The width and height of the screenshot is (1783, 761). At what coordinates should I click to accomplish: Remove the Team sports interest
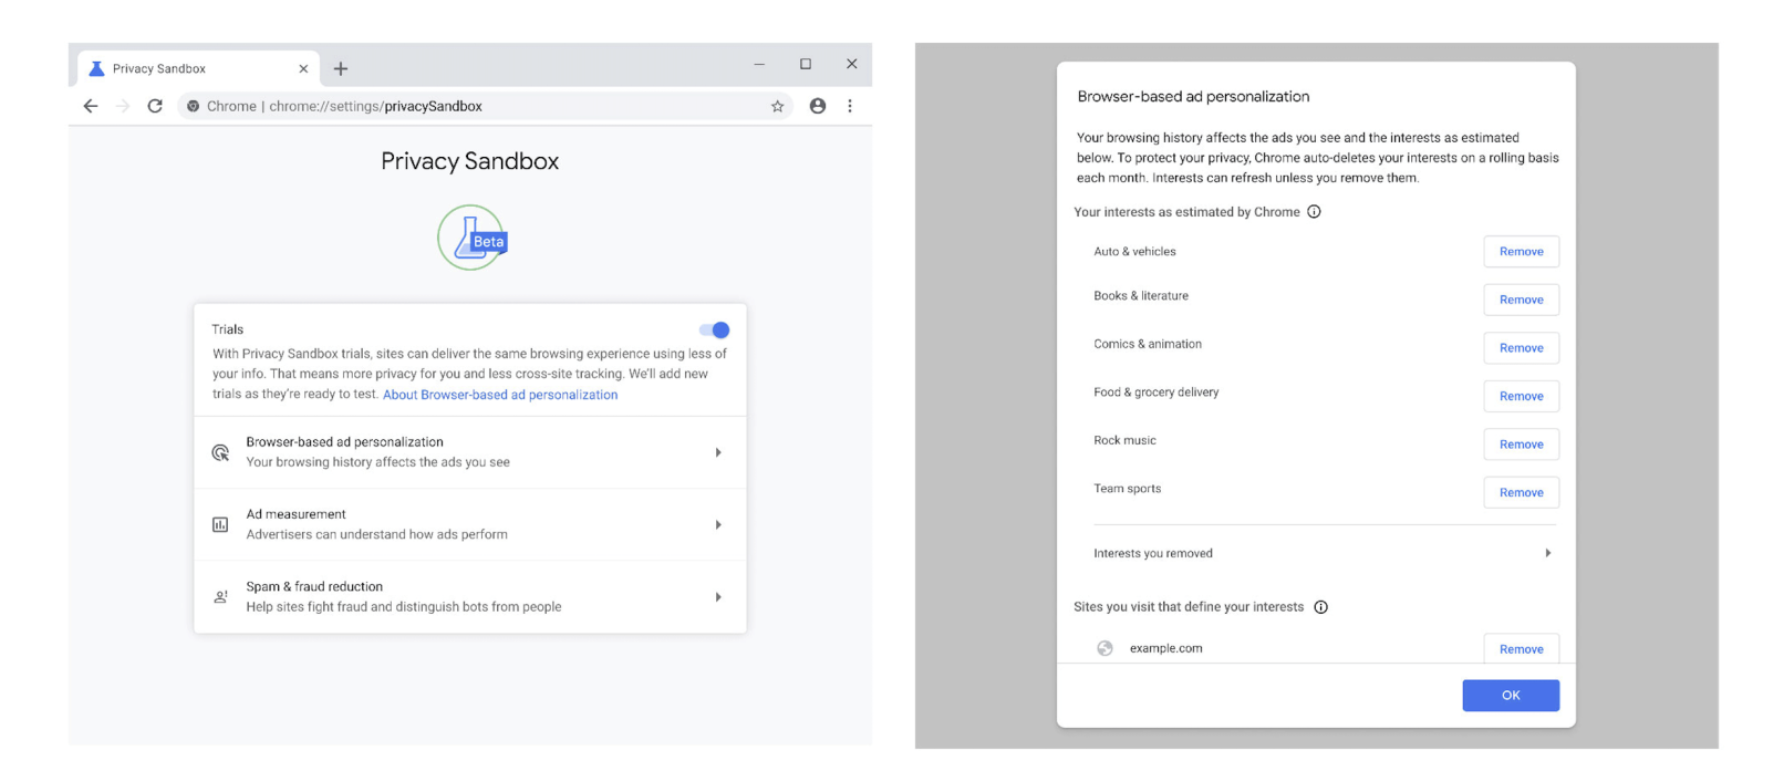tap(1521, 492)
